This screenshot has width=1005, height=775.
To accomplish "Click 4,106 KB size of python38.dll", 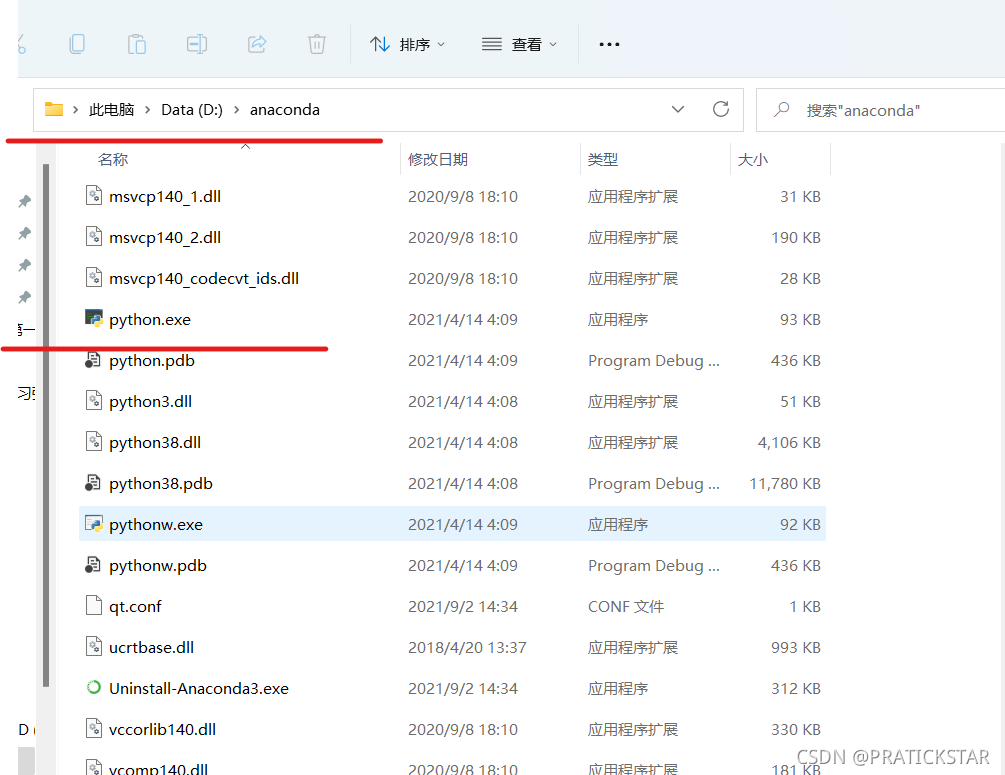I will click(789, 443).
